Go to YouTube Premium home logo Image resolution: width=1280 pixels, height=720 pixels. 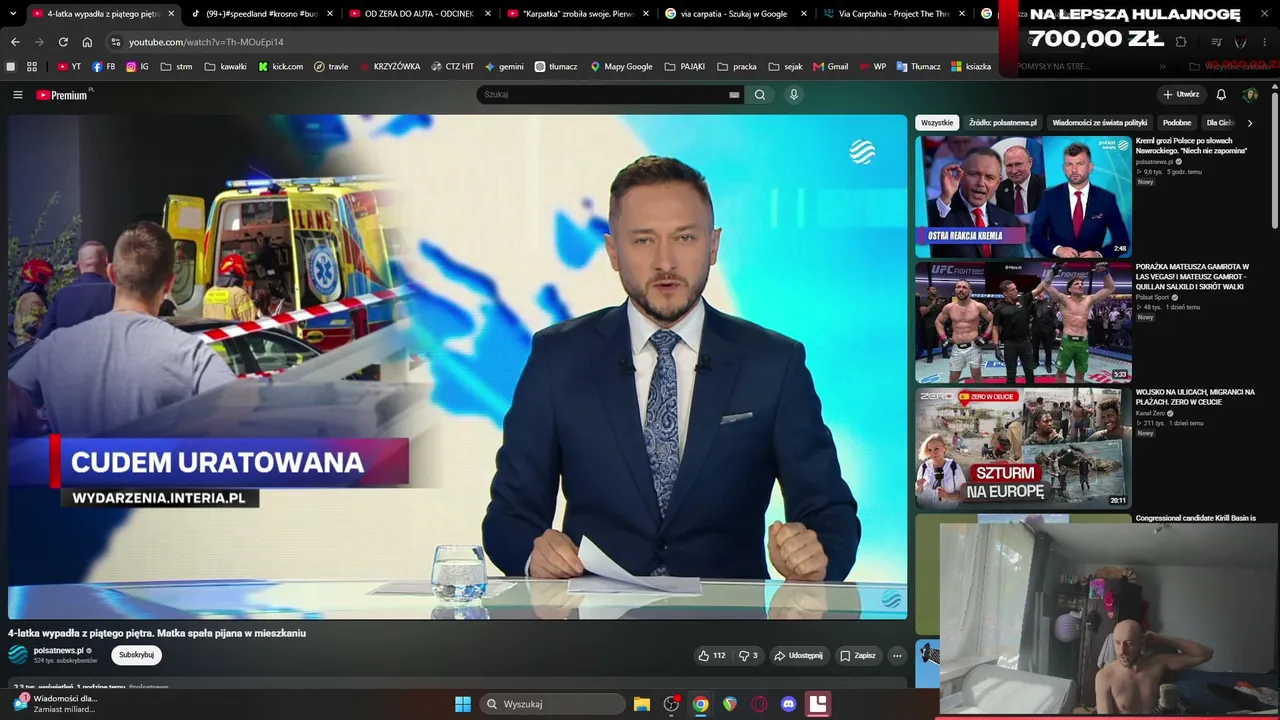[x=64, y=95]
